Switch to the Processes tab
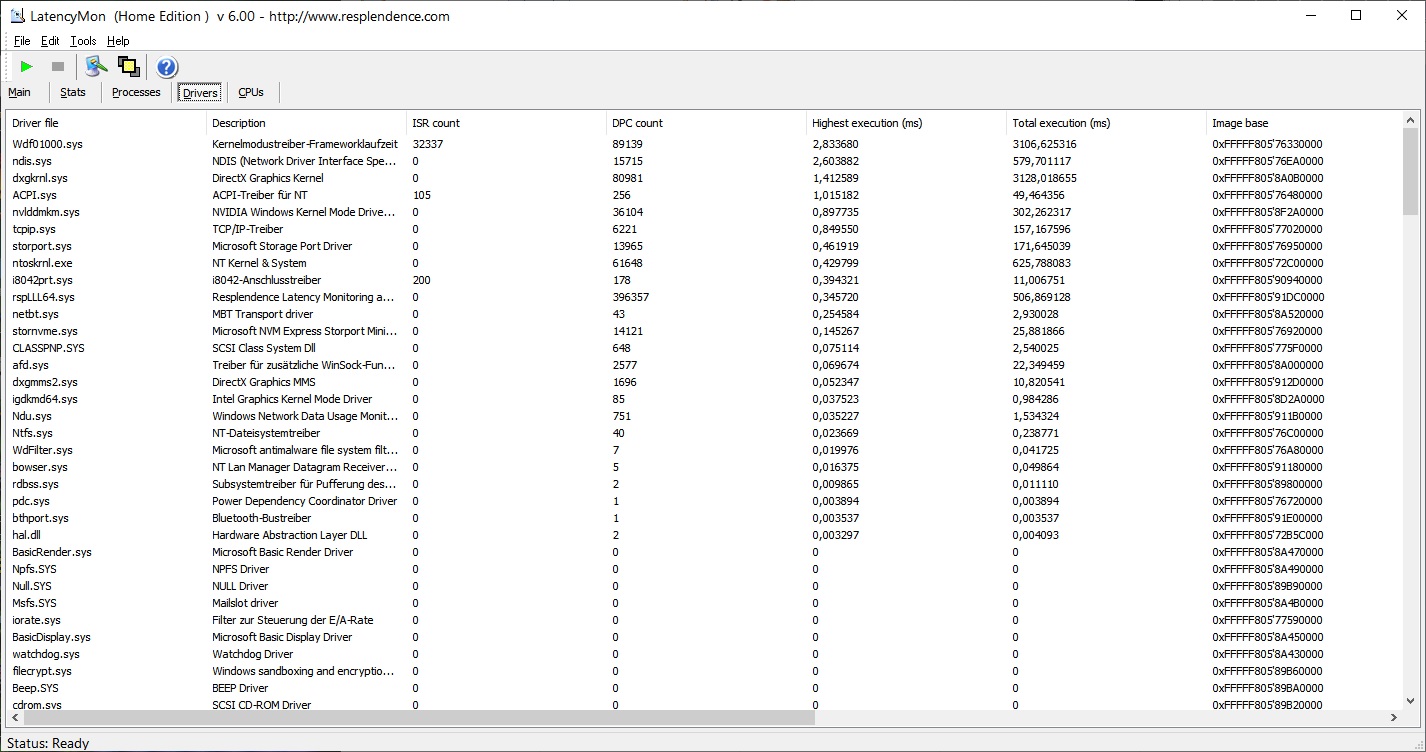Screen dimensions: 1426x752 tap(136, 92)
